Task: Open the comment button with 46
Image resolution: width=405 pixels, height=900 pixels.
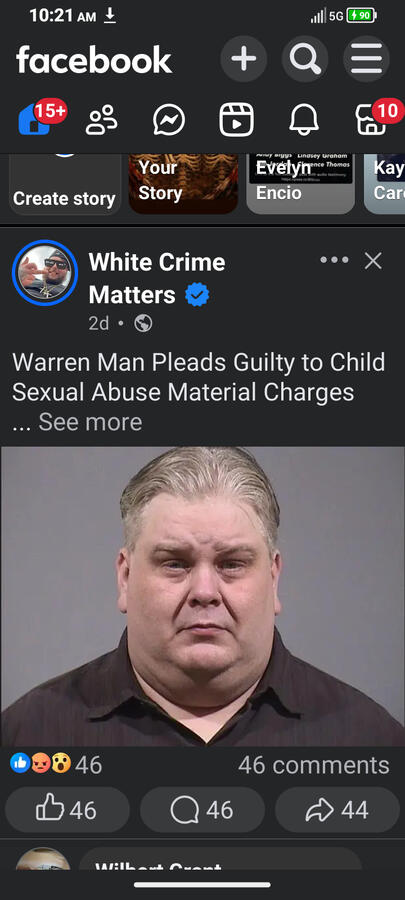Action: pos(202,810)
